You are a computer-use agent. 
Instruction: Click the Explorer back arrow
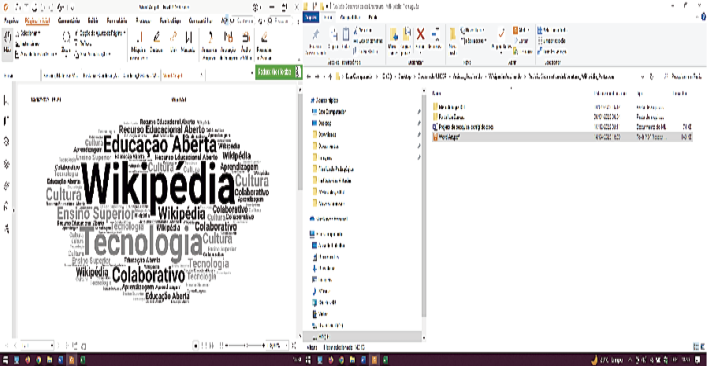[309, 77]
